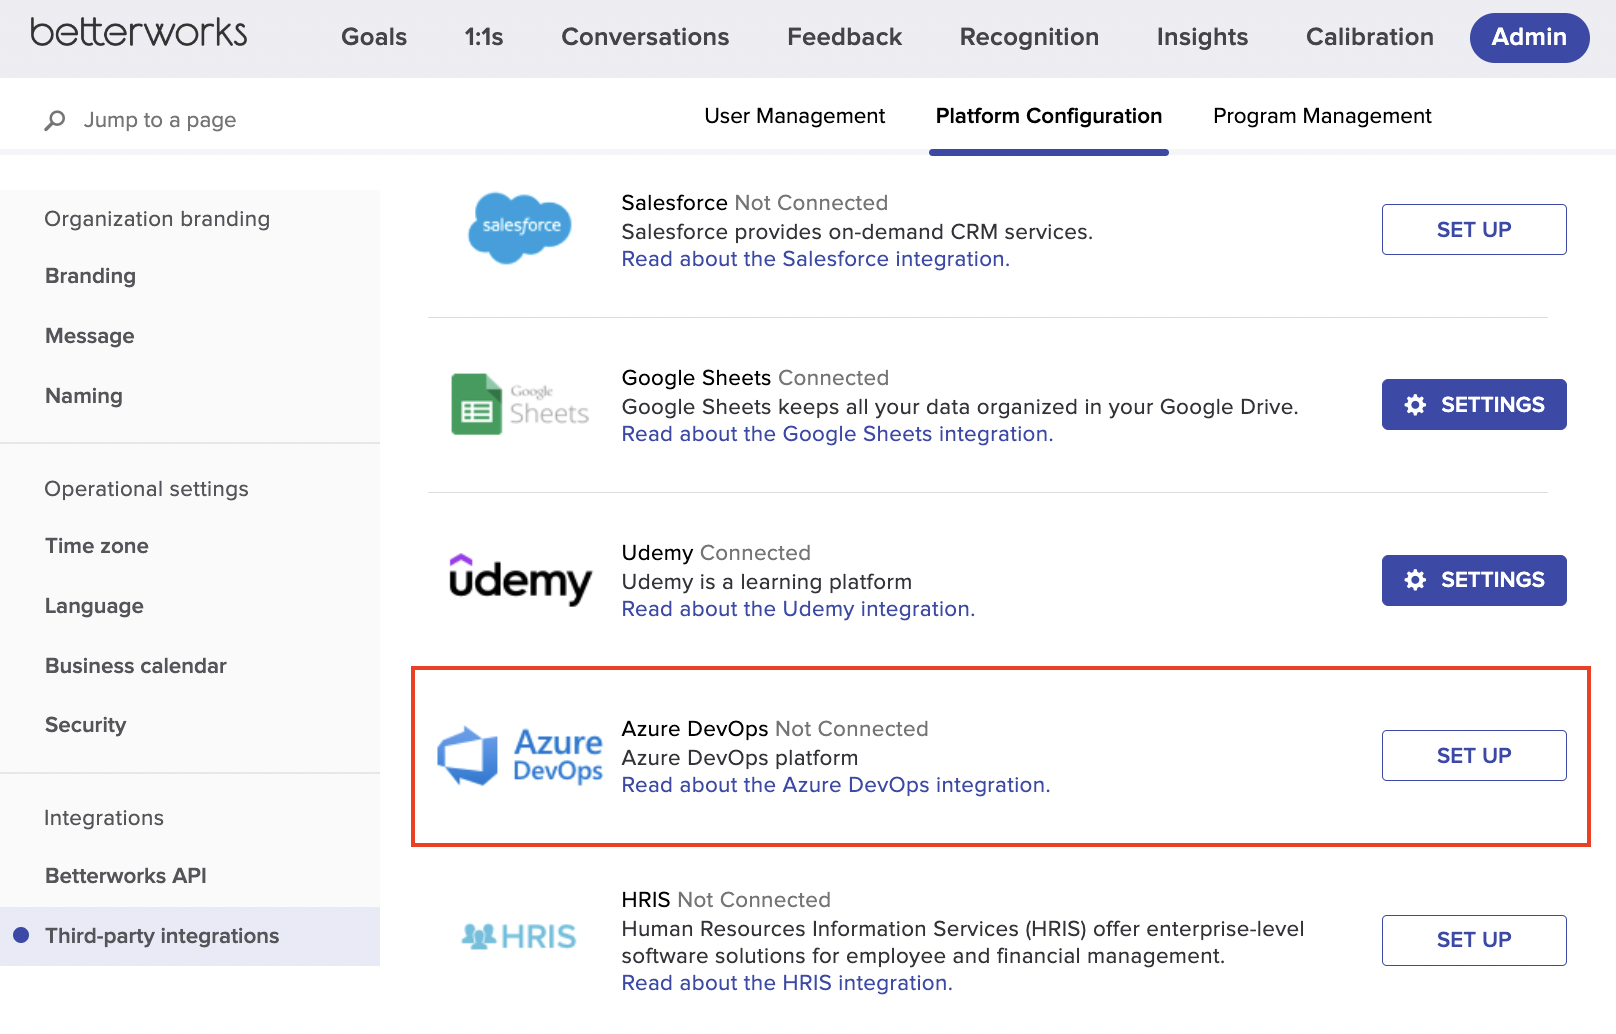
Task: Click the search magnifier icon
Action: (55, 121)
